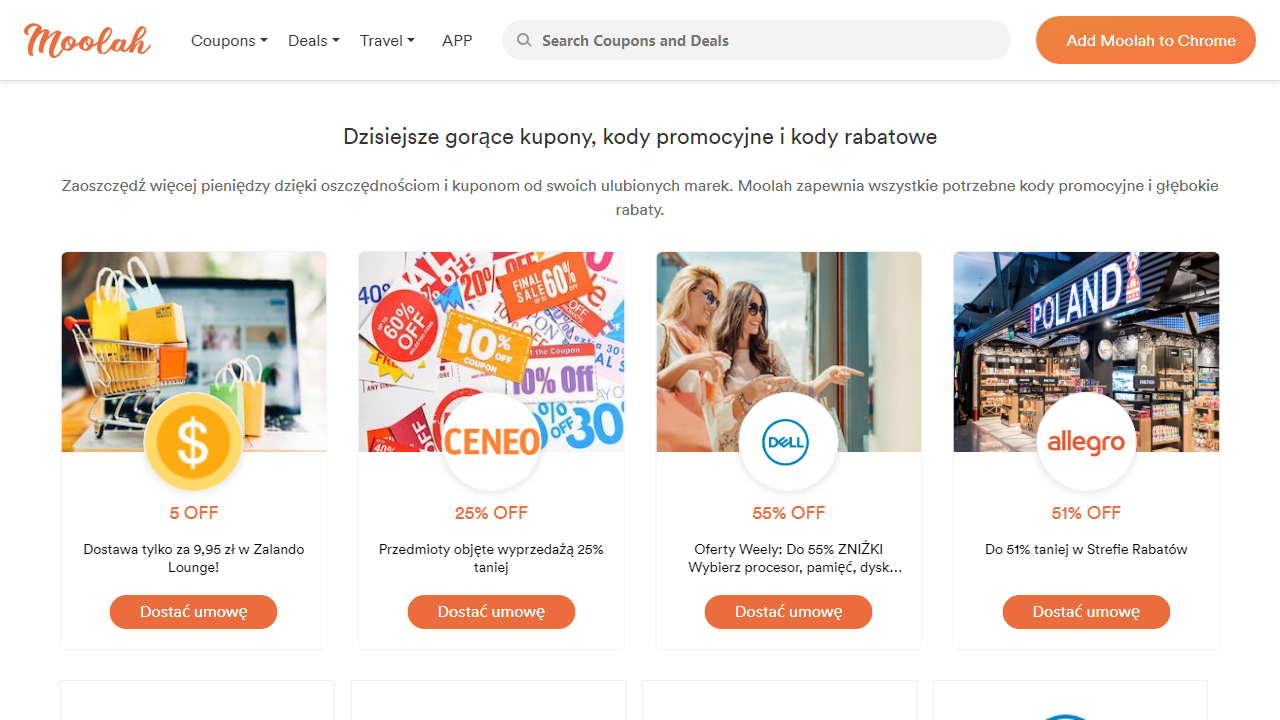
Task: Click Dostać umowę under the Allegro offer
Action: click(1086, 612)
